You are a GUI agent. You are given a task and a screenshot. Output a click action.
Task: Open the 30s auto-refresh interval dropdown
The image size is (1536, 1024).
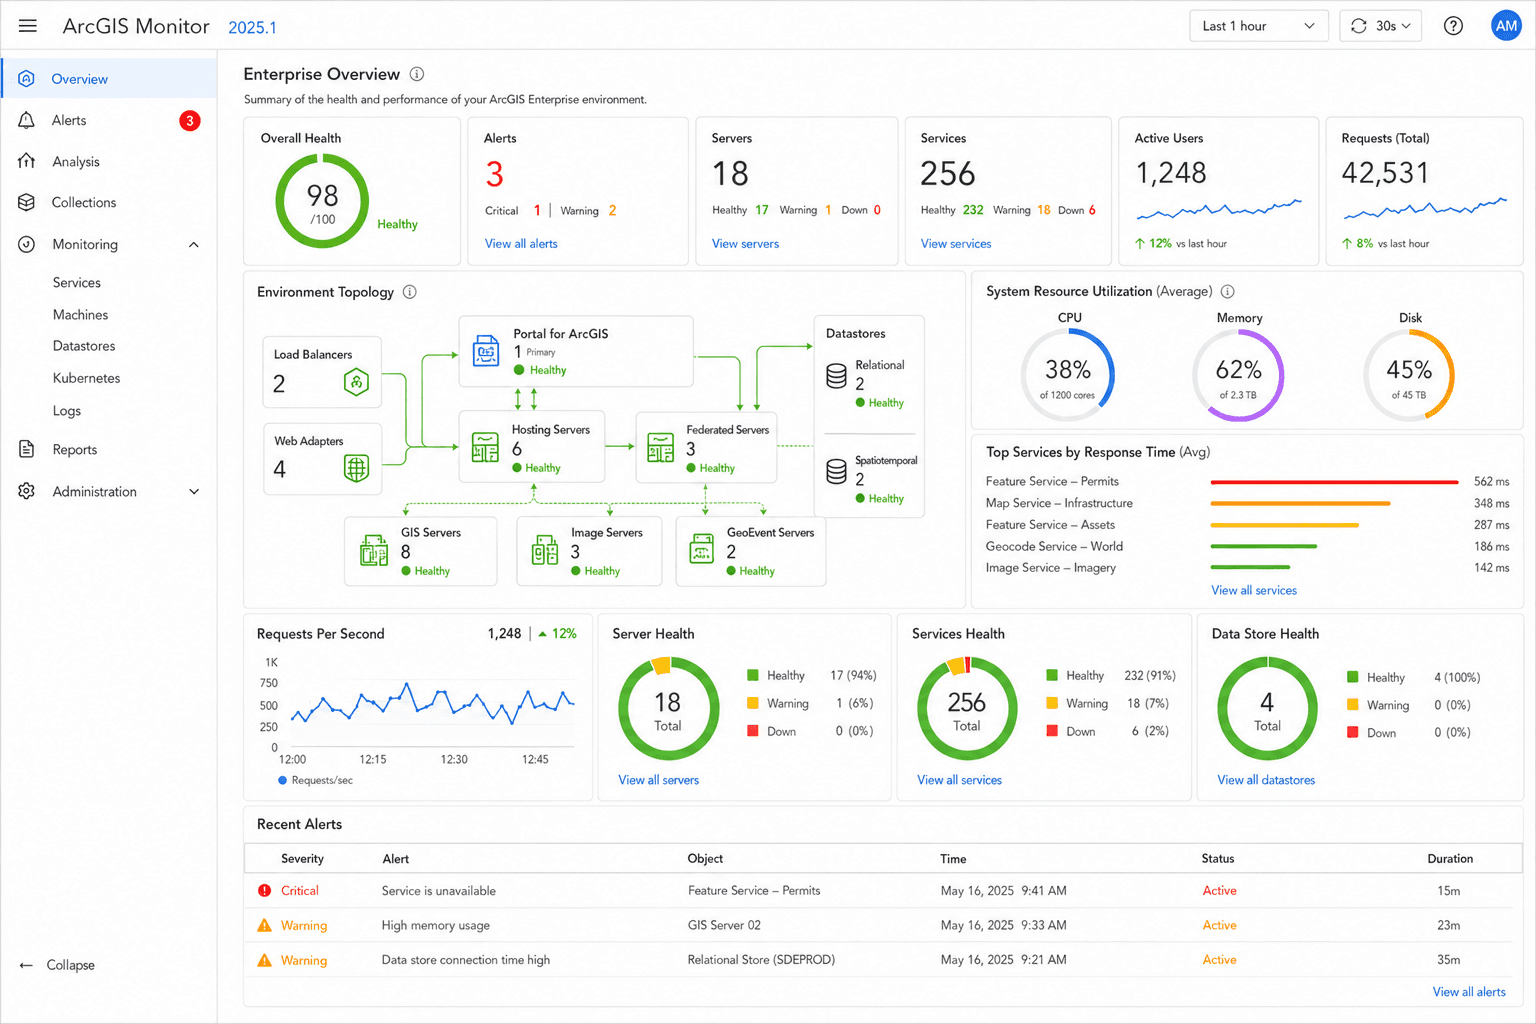point(1381,26)
